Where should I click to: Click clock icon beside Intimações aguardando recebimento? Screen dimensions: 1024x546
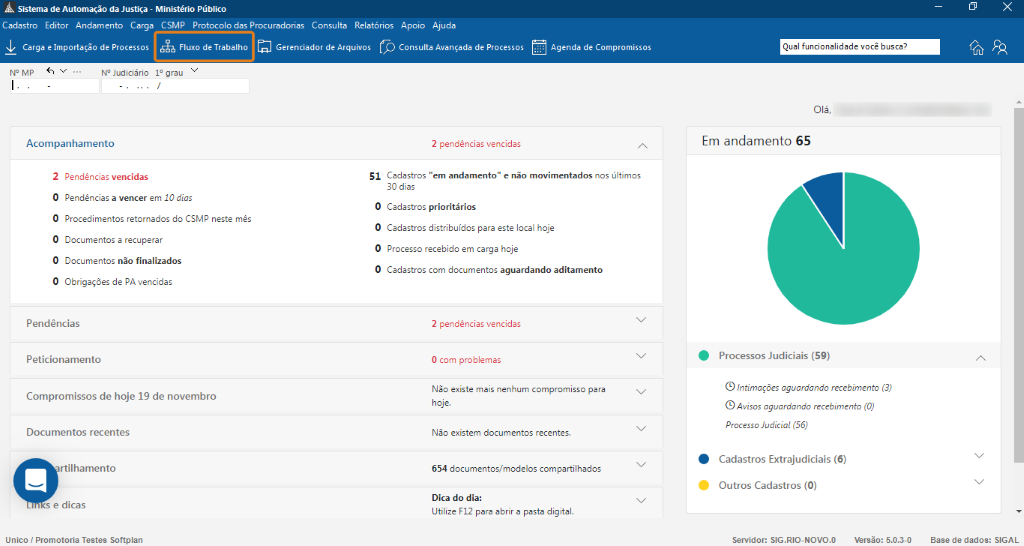[x=730, y=387]
